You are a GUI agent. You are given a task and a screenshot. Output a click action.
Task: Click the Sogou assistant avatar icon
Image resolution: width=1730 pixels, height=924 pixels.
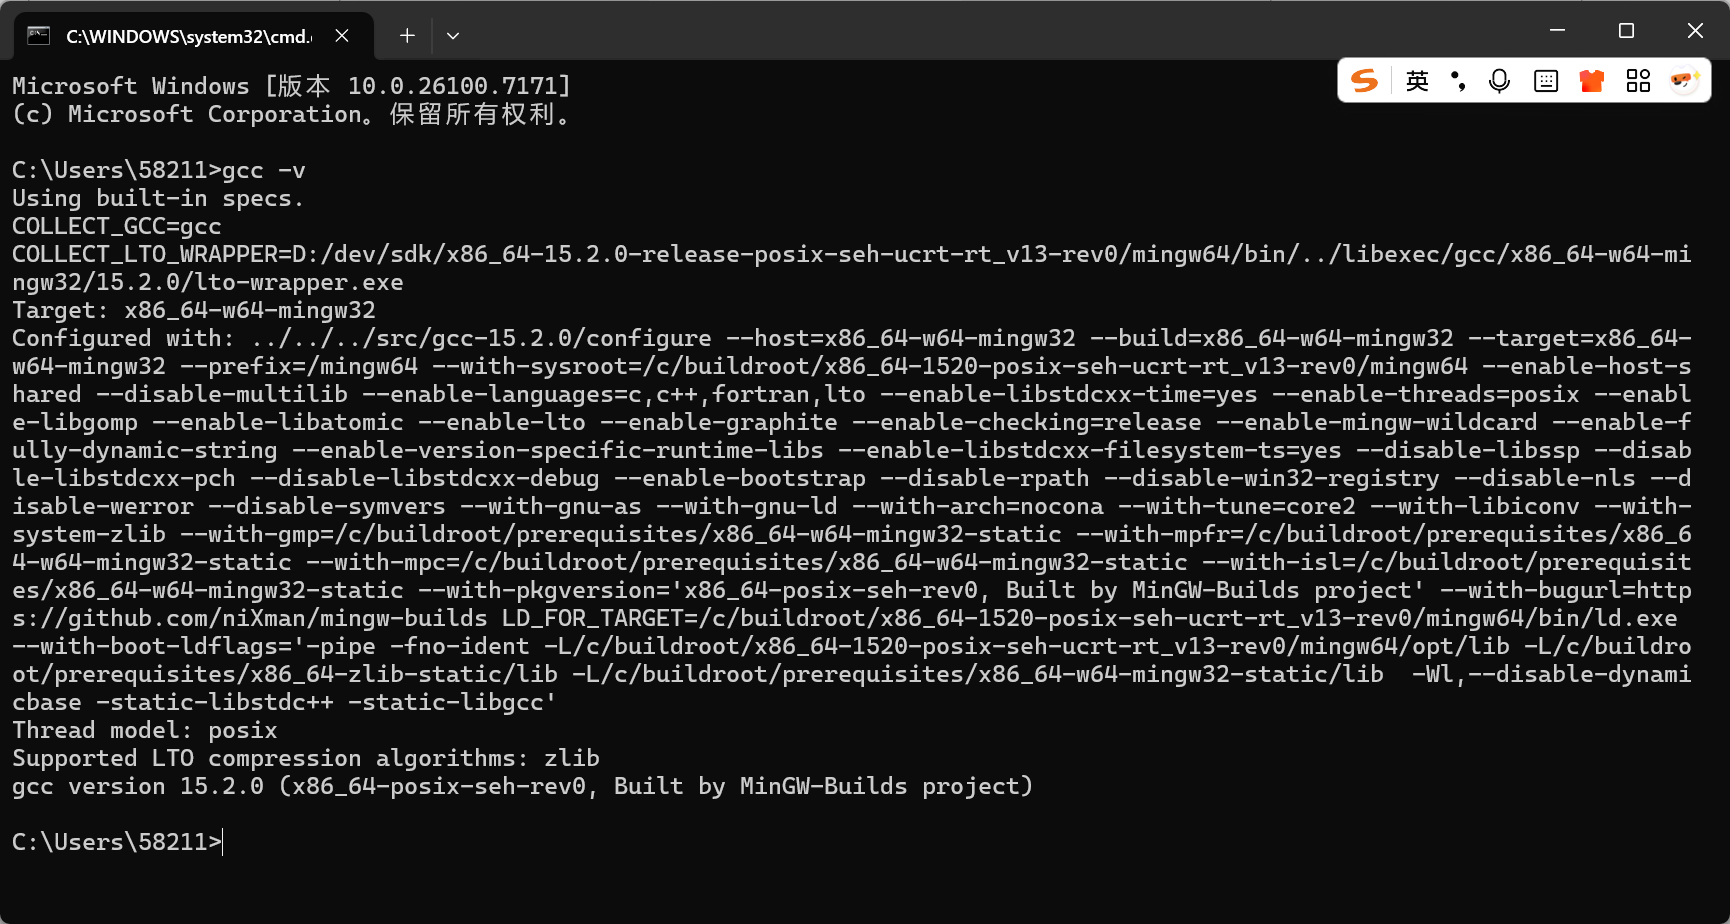[x=1685, y=81]
